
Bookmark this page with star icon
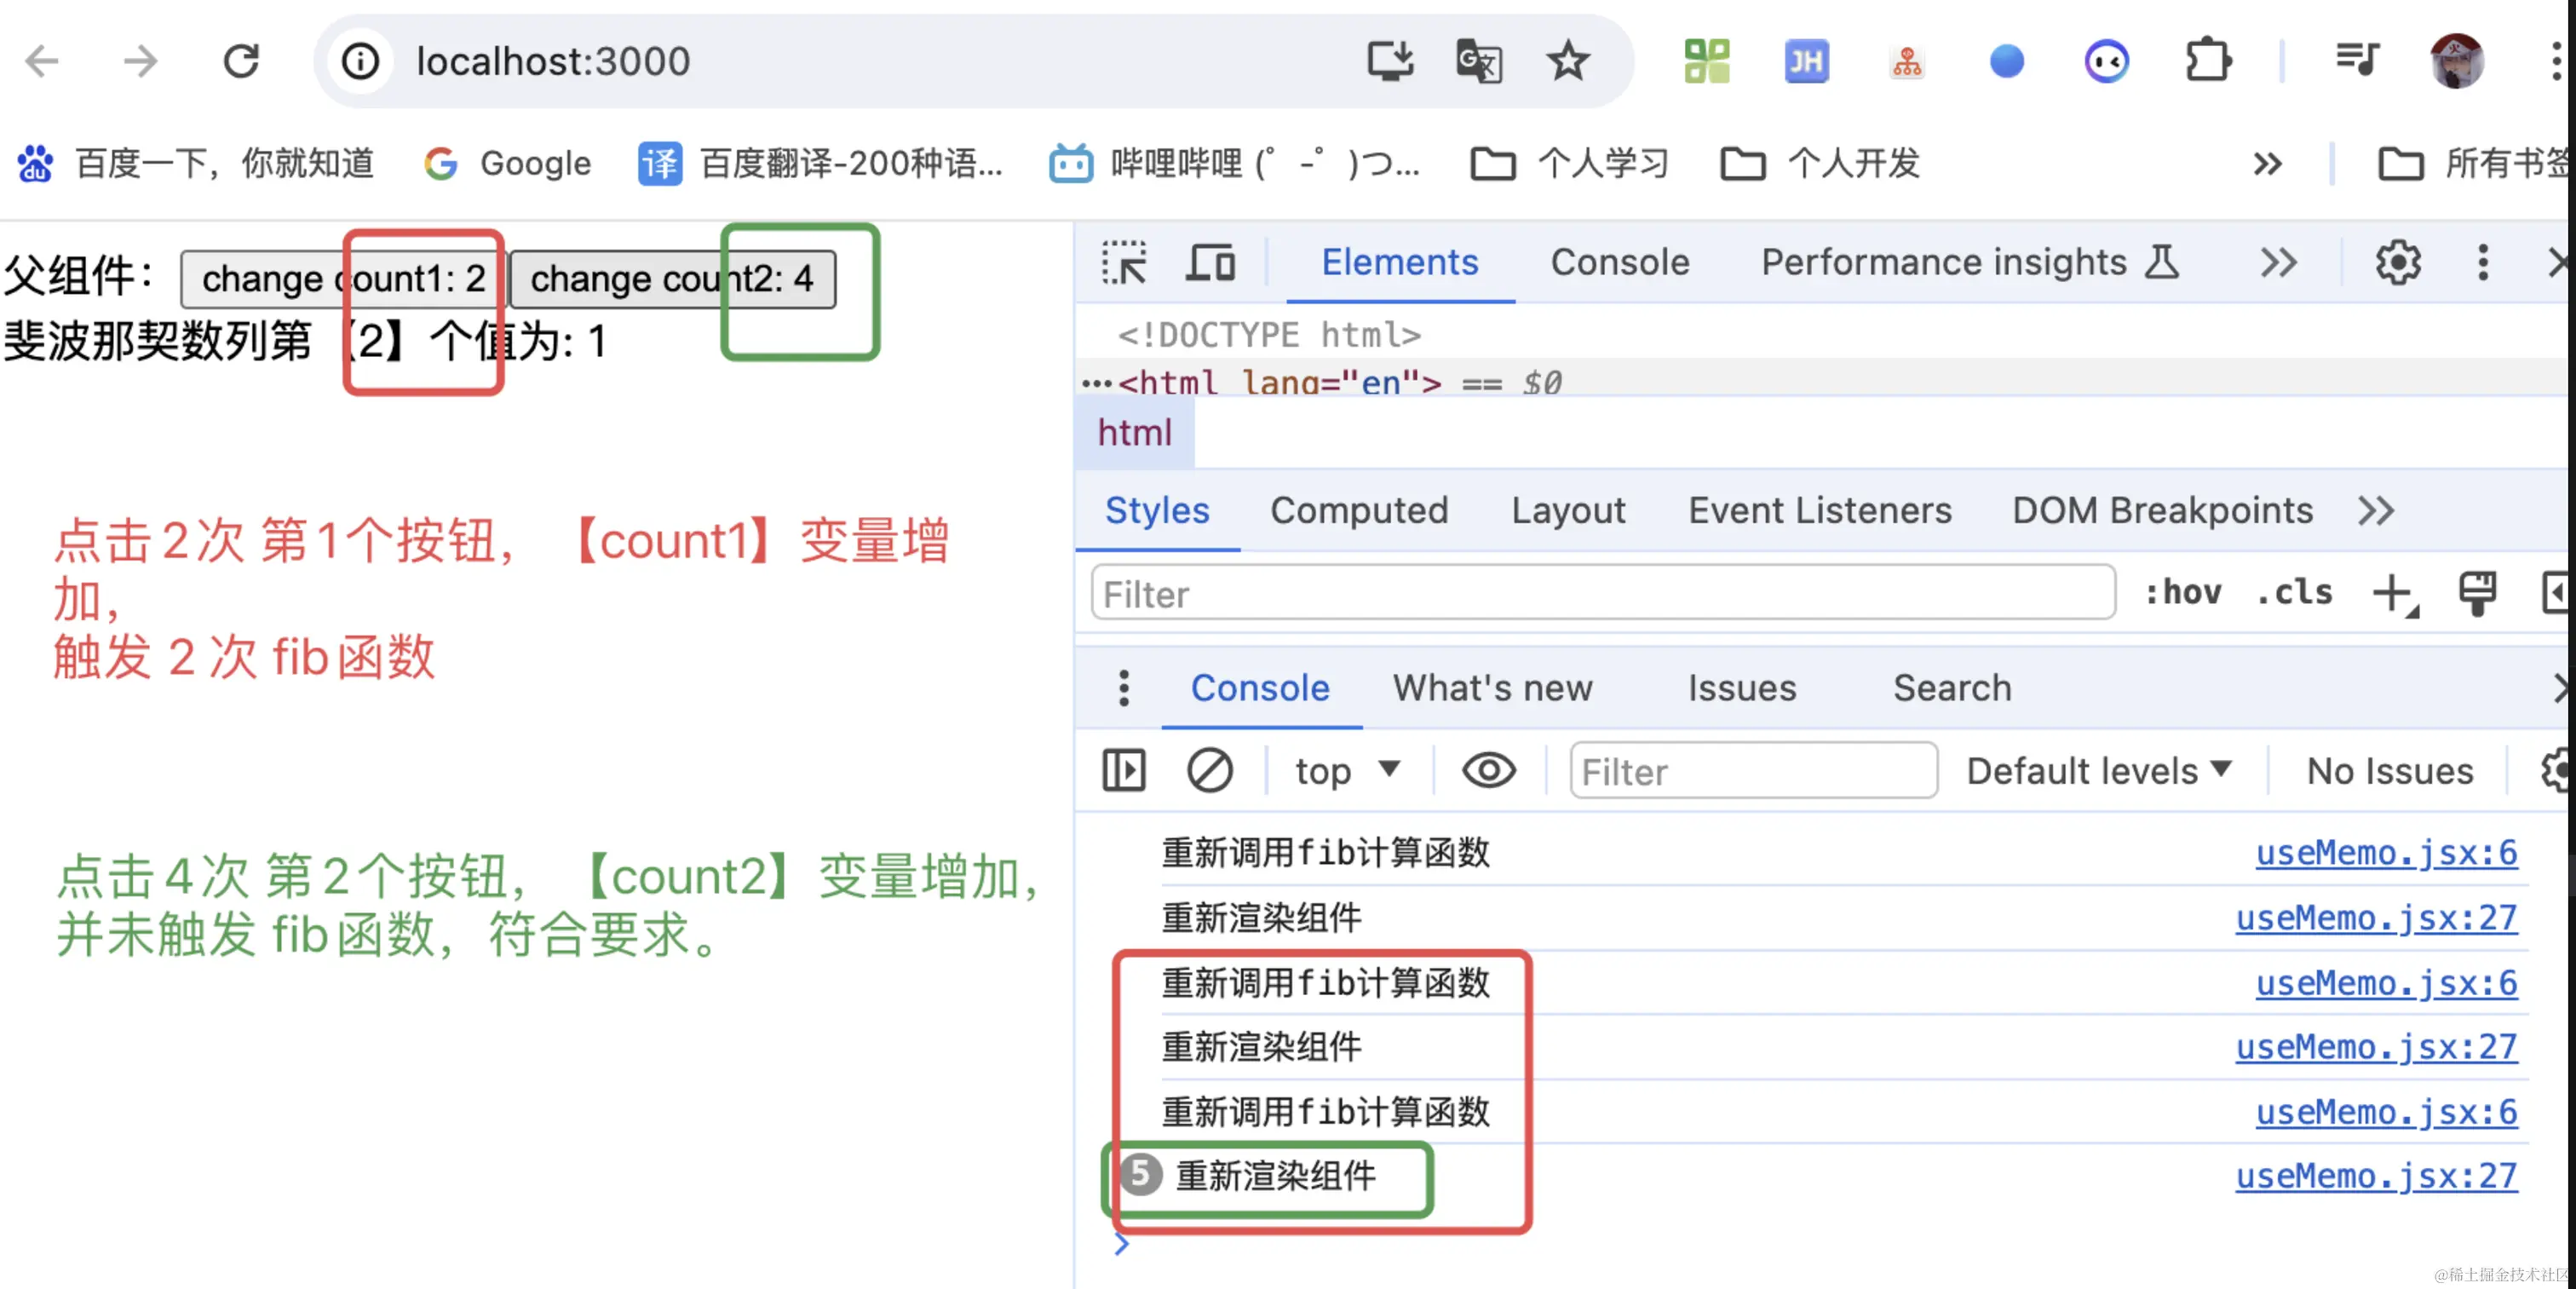pos(1567,62)
